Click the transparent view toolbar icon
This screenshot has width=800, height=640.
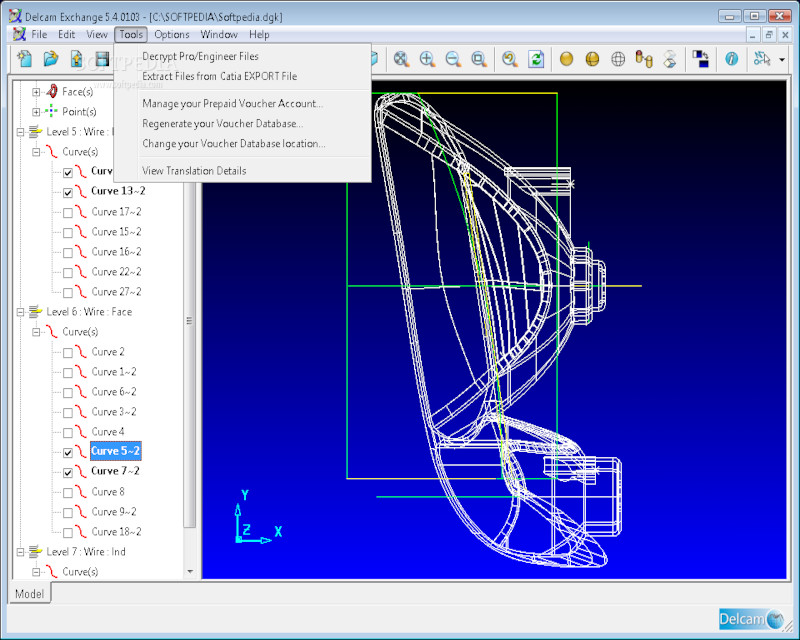pos(670,59)
